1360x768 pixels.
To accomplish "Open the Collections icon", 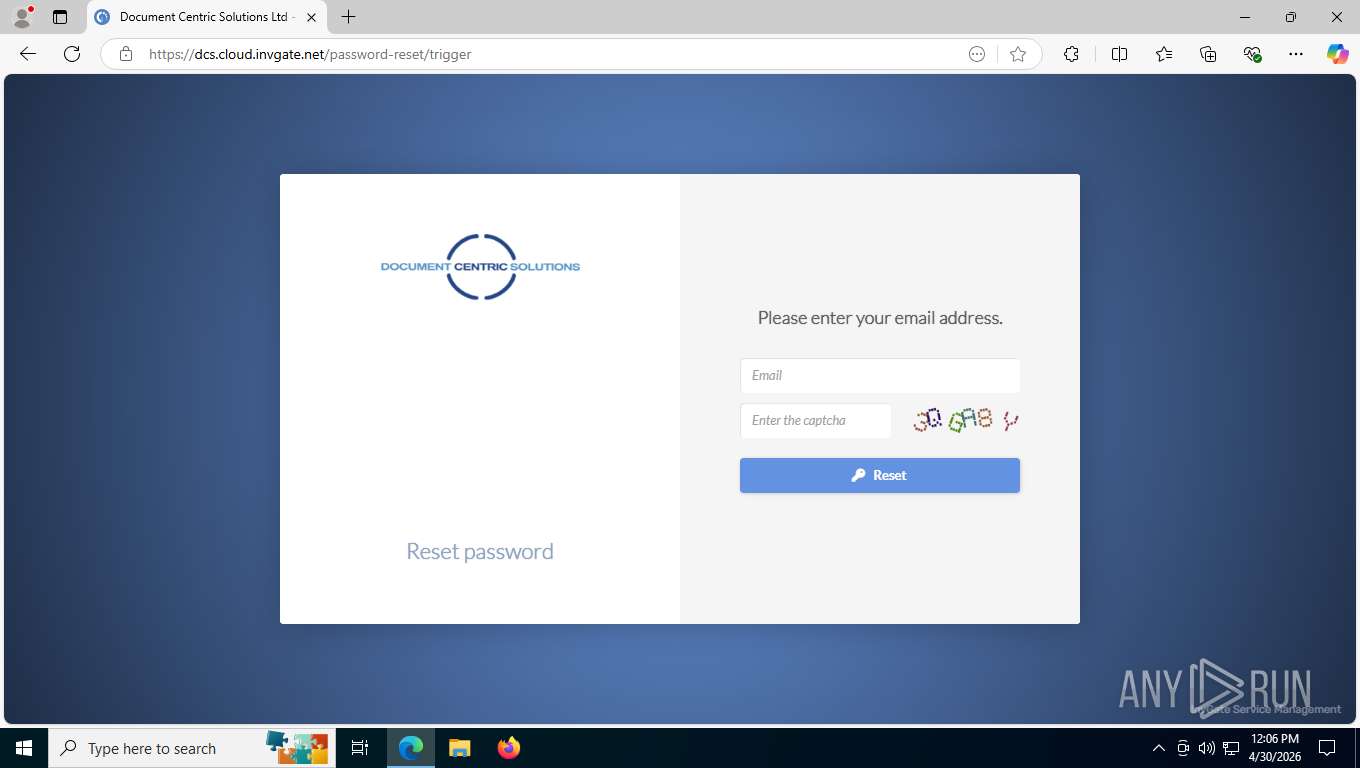I will (x=1208, y=54).
